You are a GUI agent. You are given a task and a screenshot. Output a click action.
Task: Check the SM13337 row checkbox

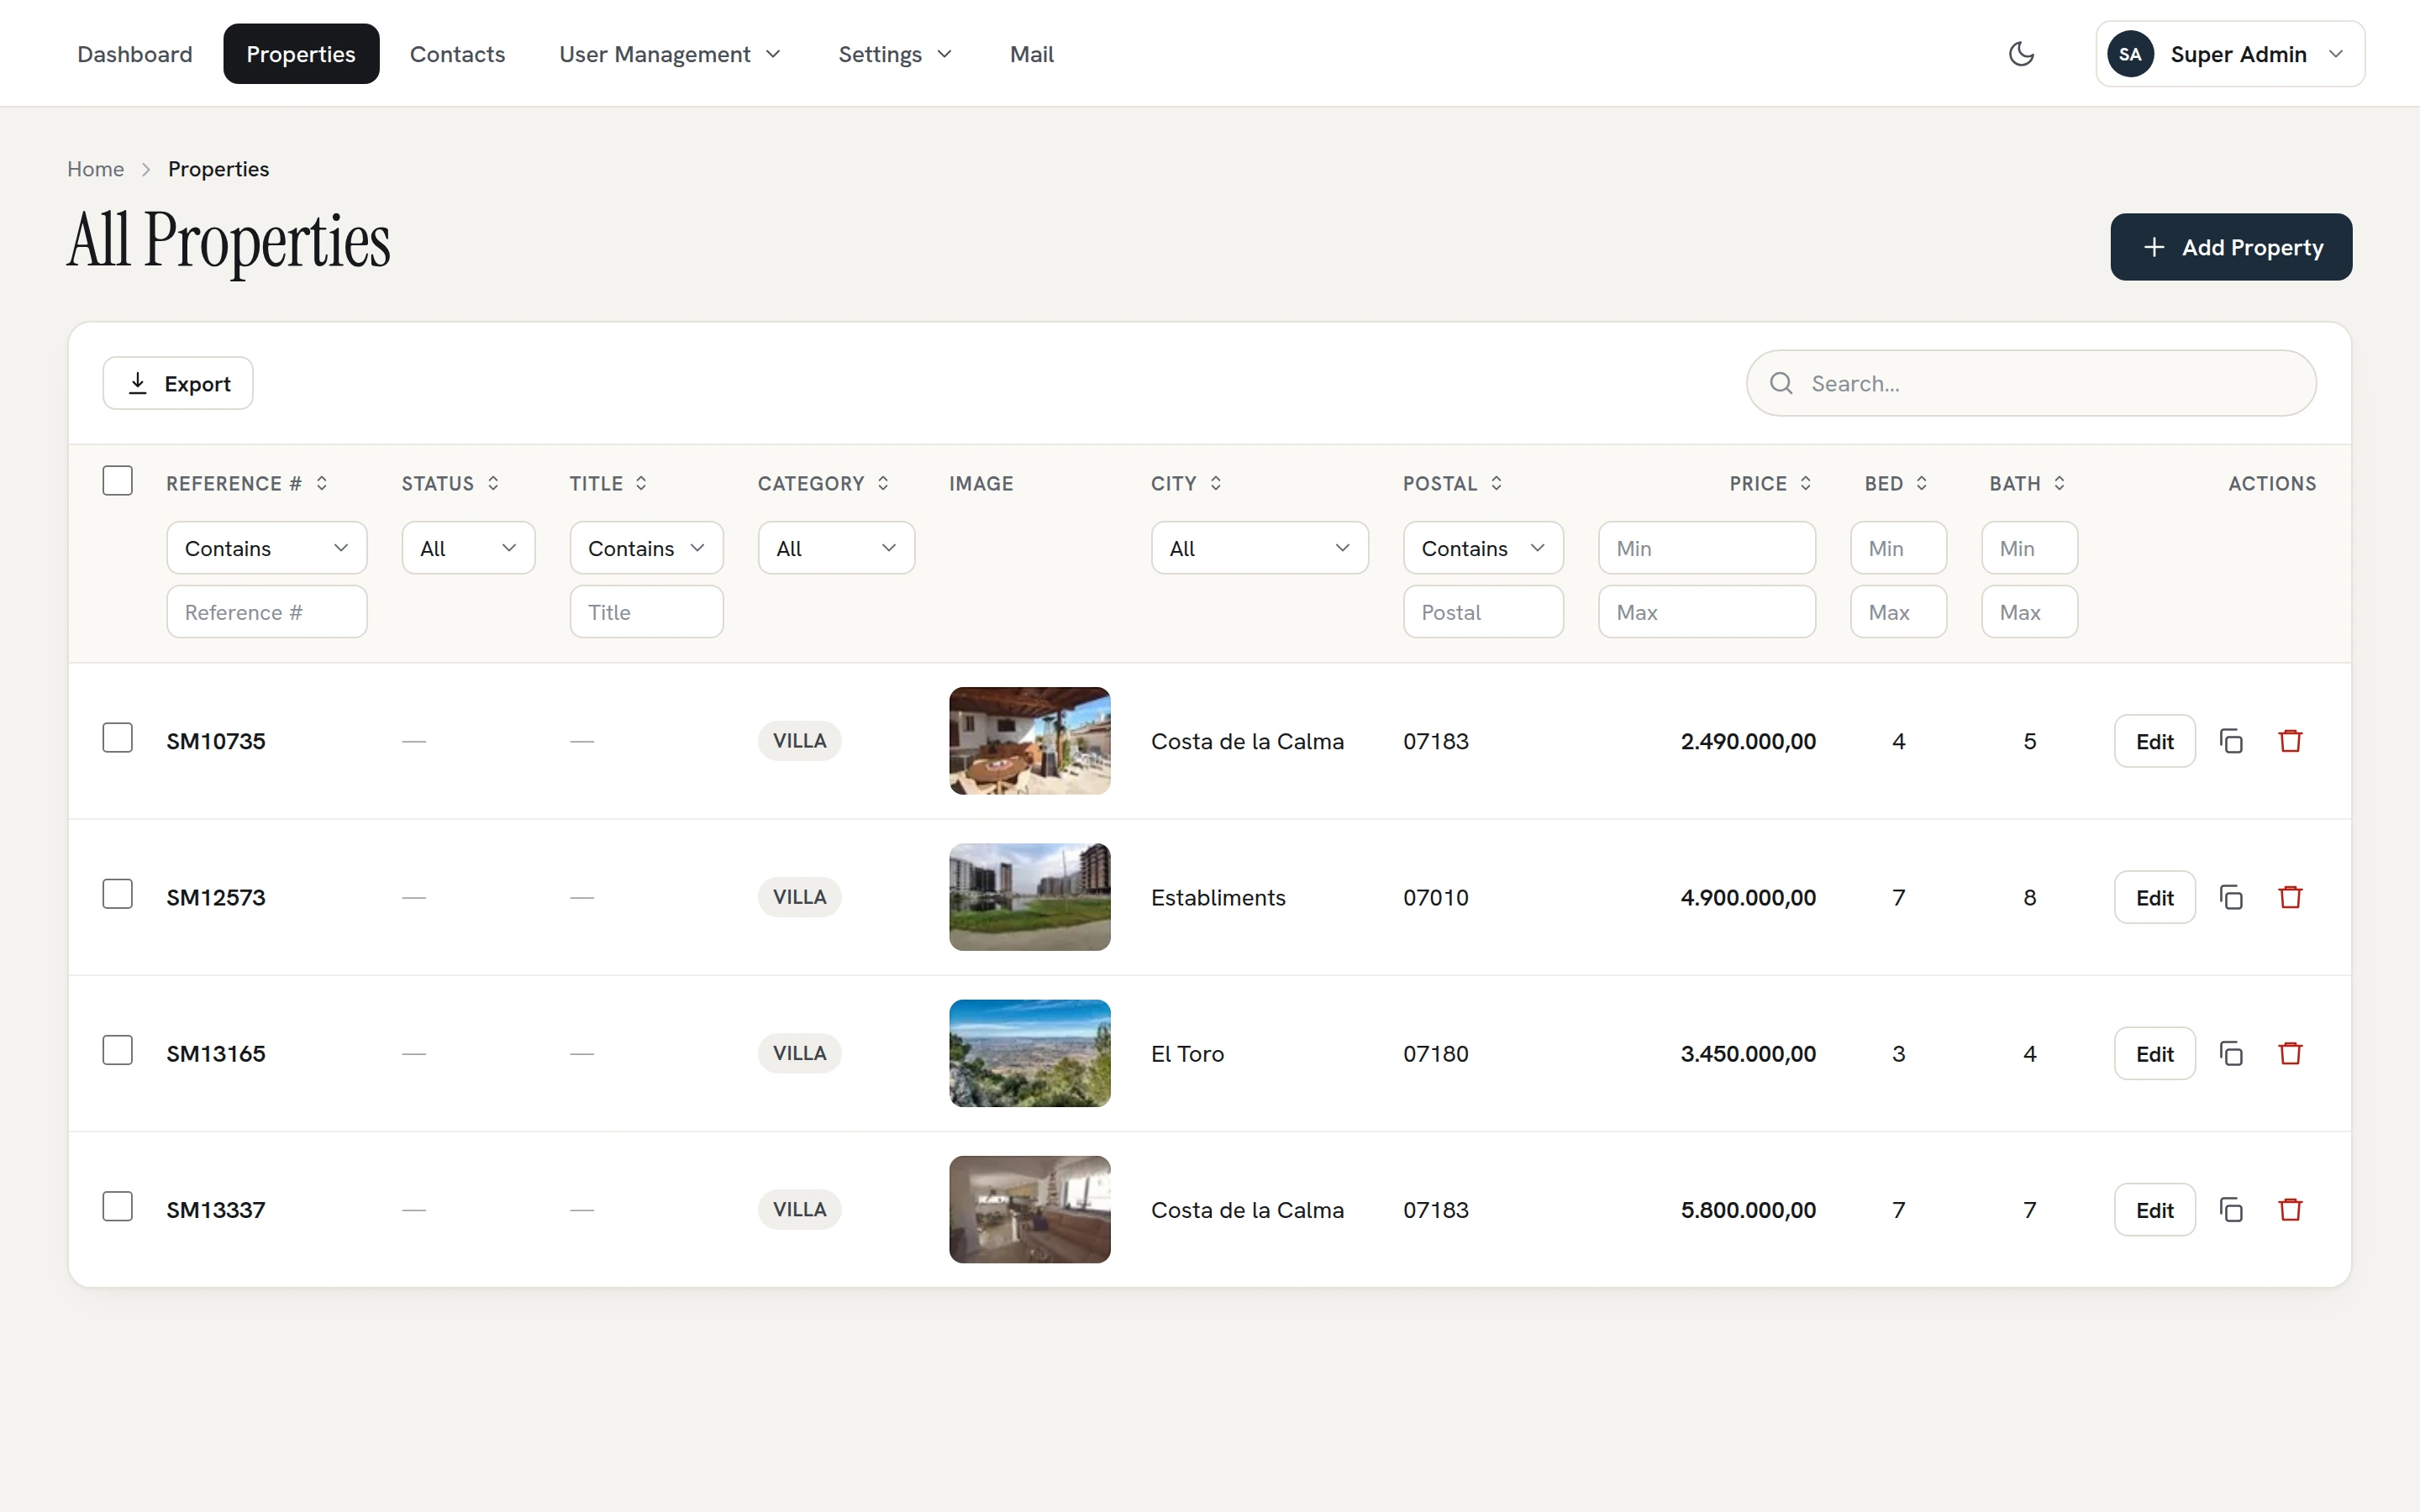[118, 1206]
